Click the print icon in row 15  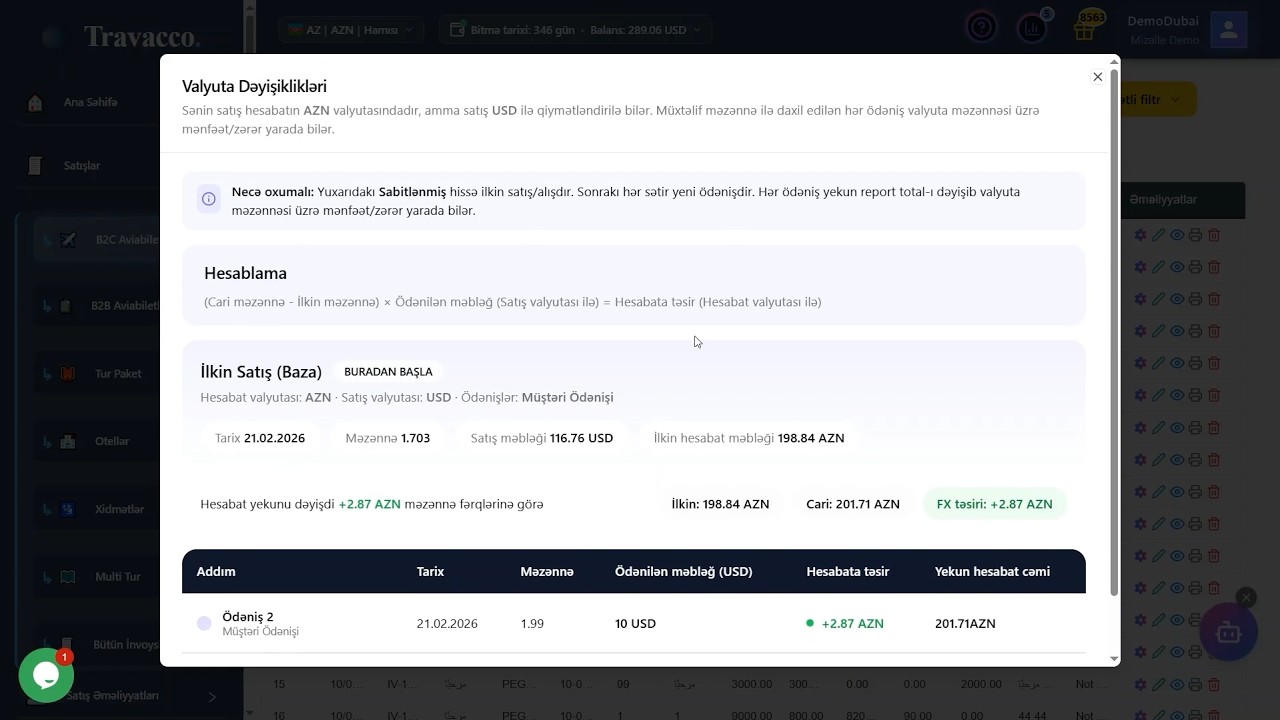point(1195,684)
